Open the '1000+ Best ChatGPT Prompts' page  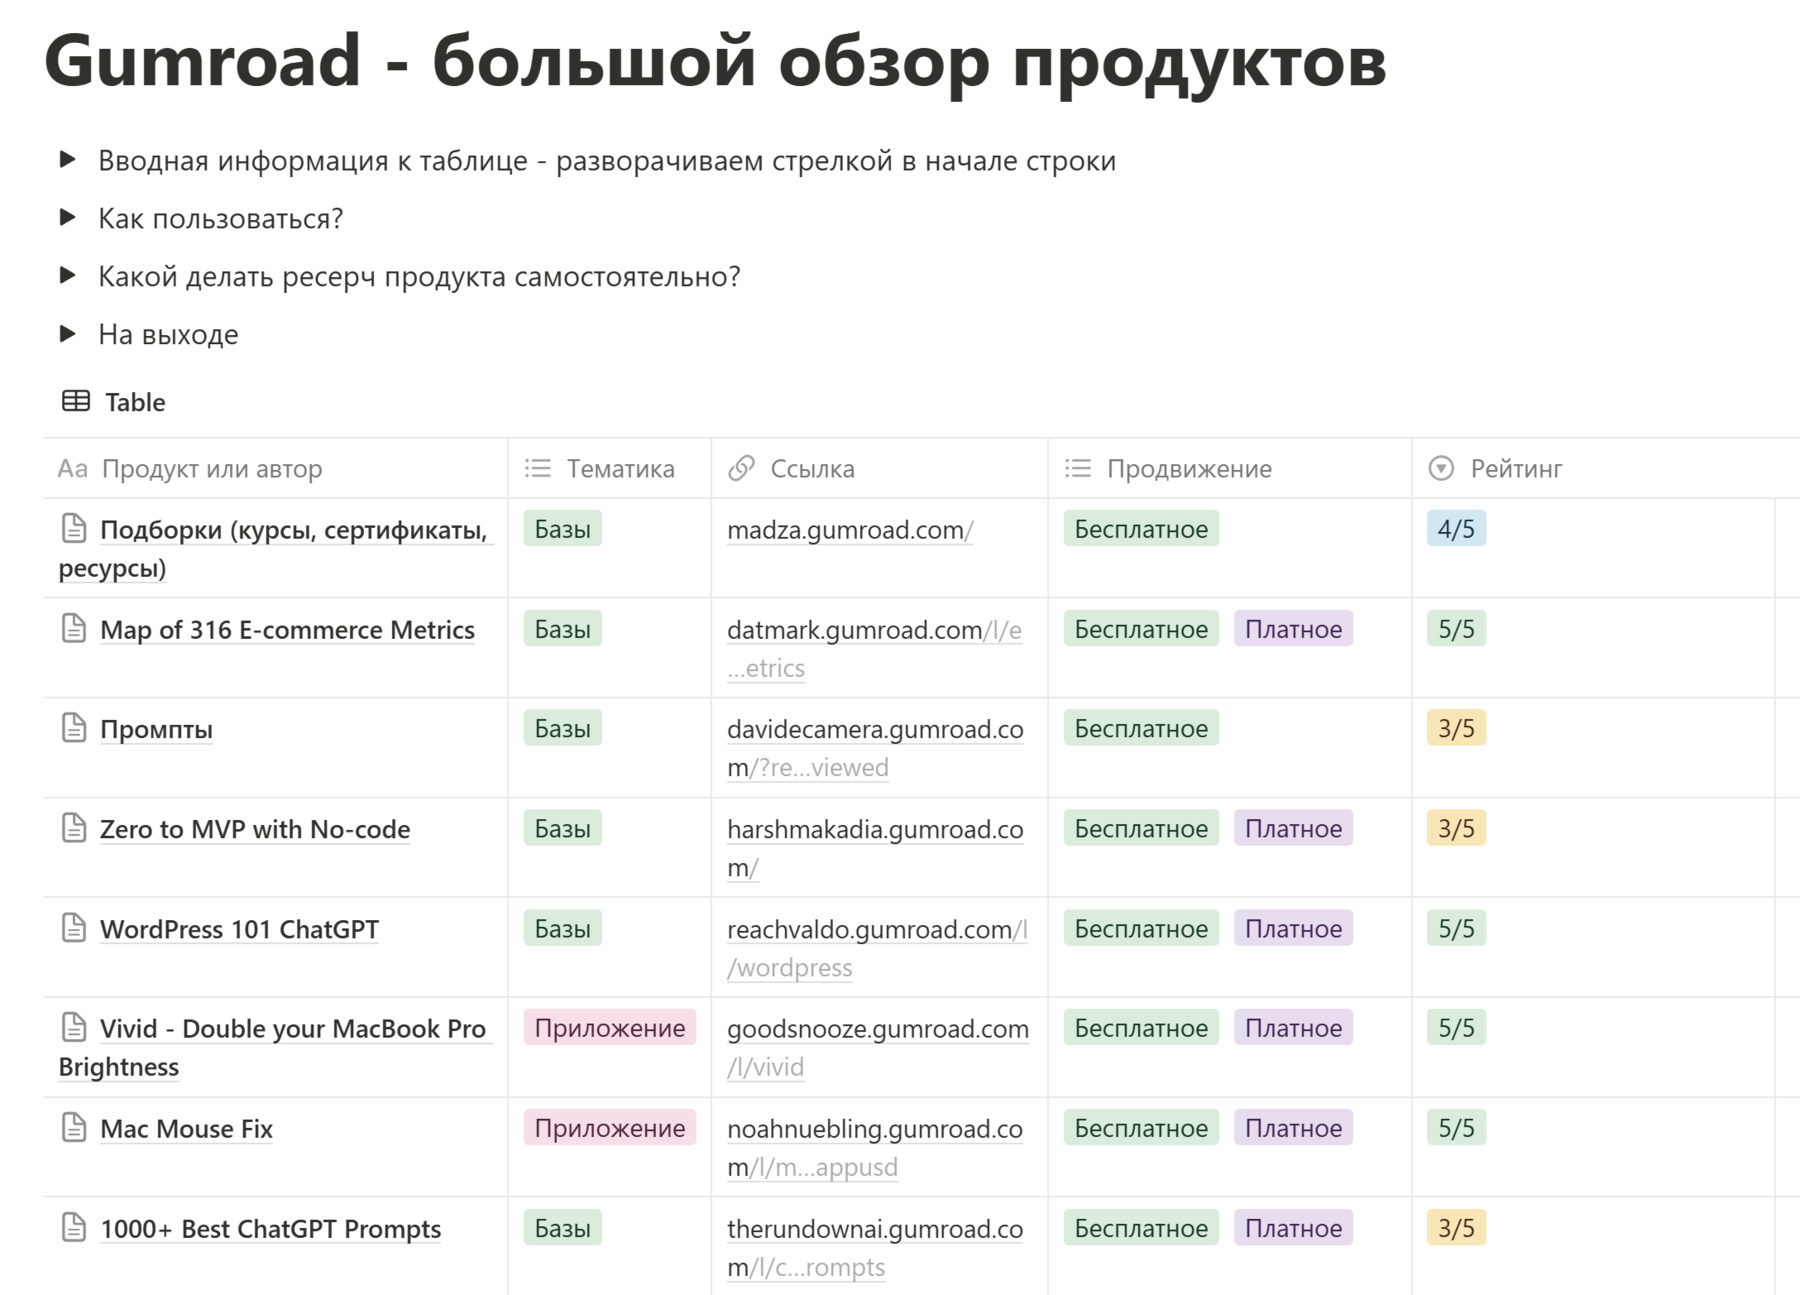pyautogui.click(x=270, y=1229)
